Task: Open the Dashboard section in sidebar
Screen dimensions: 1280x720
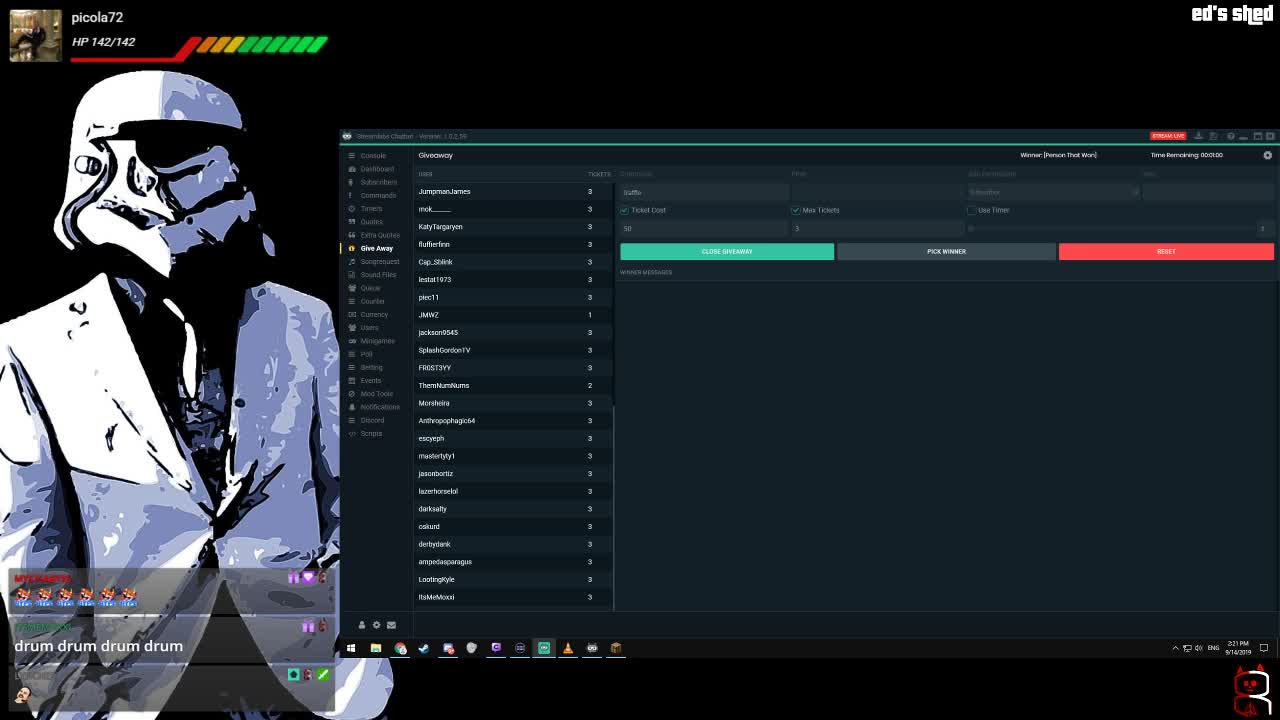Action: pyautogui.click(x=376, y=169)
